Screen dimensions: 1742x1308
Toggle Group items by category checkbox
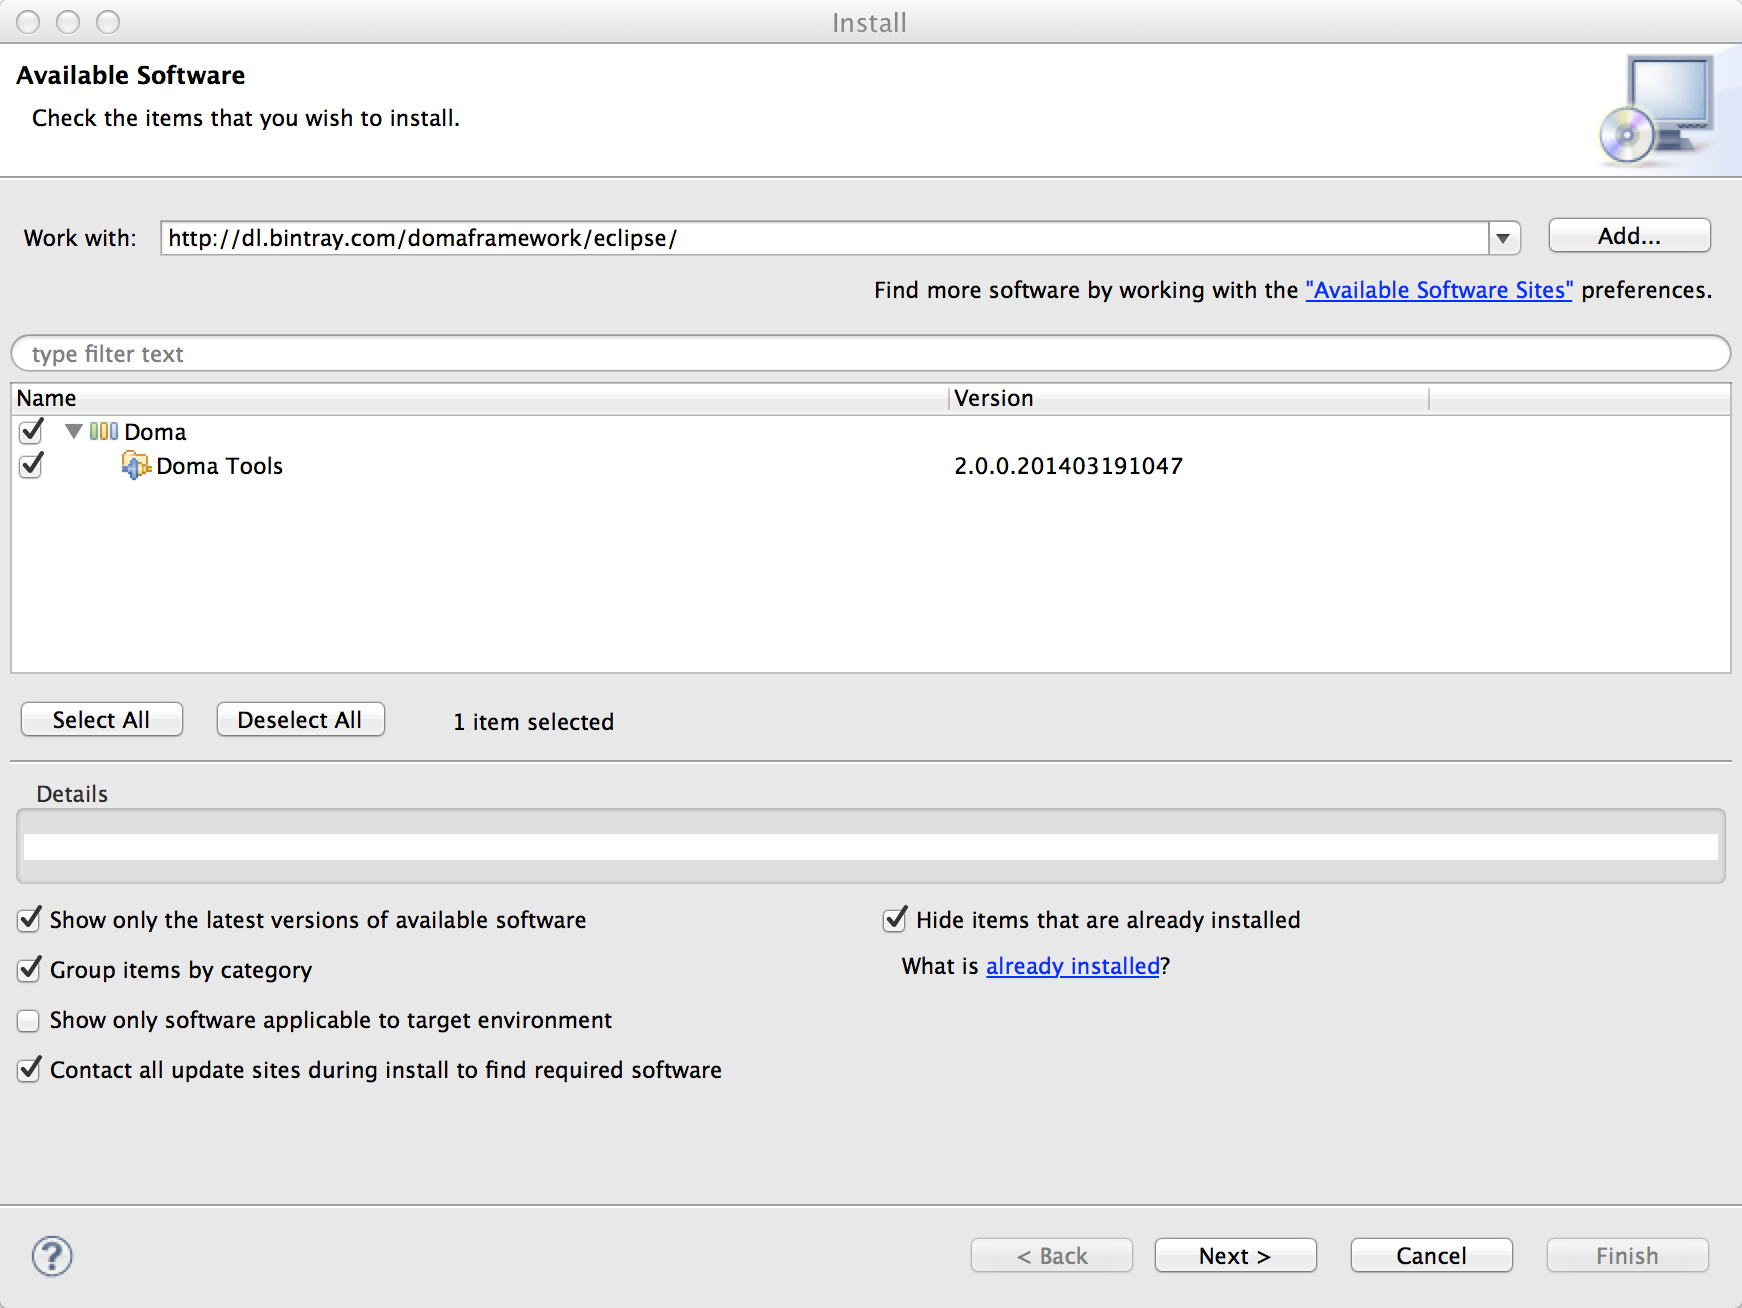[29, 969]
